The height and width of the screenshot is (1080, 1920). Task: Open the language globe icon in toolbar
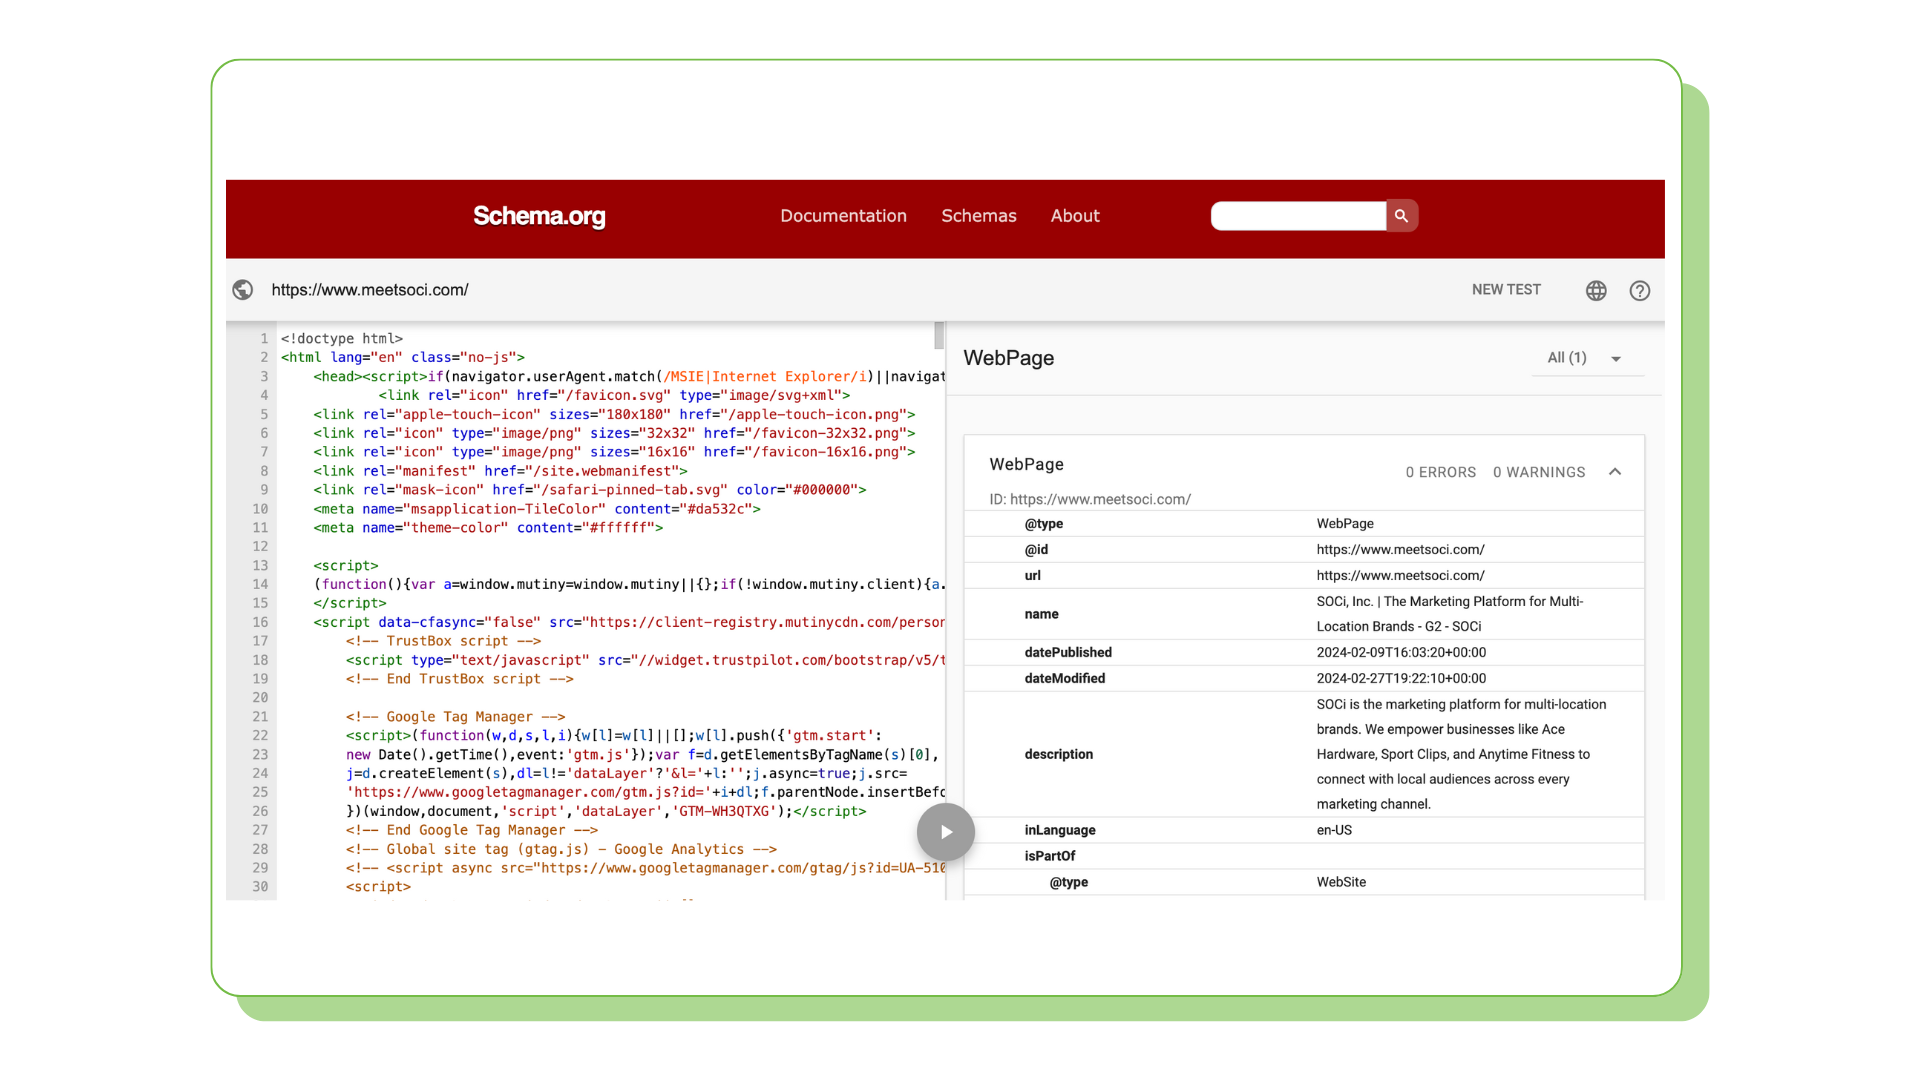pos(1596,291)
